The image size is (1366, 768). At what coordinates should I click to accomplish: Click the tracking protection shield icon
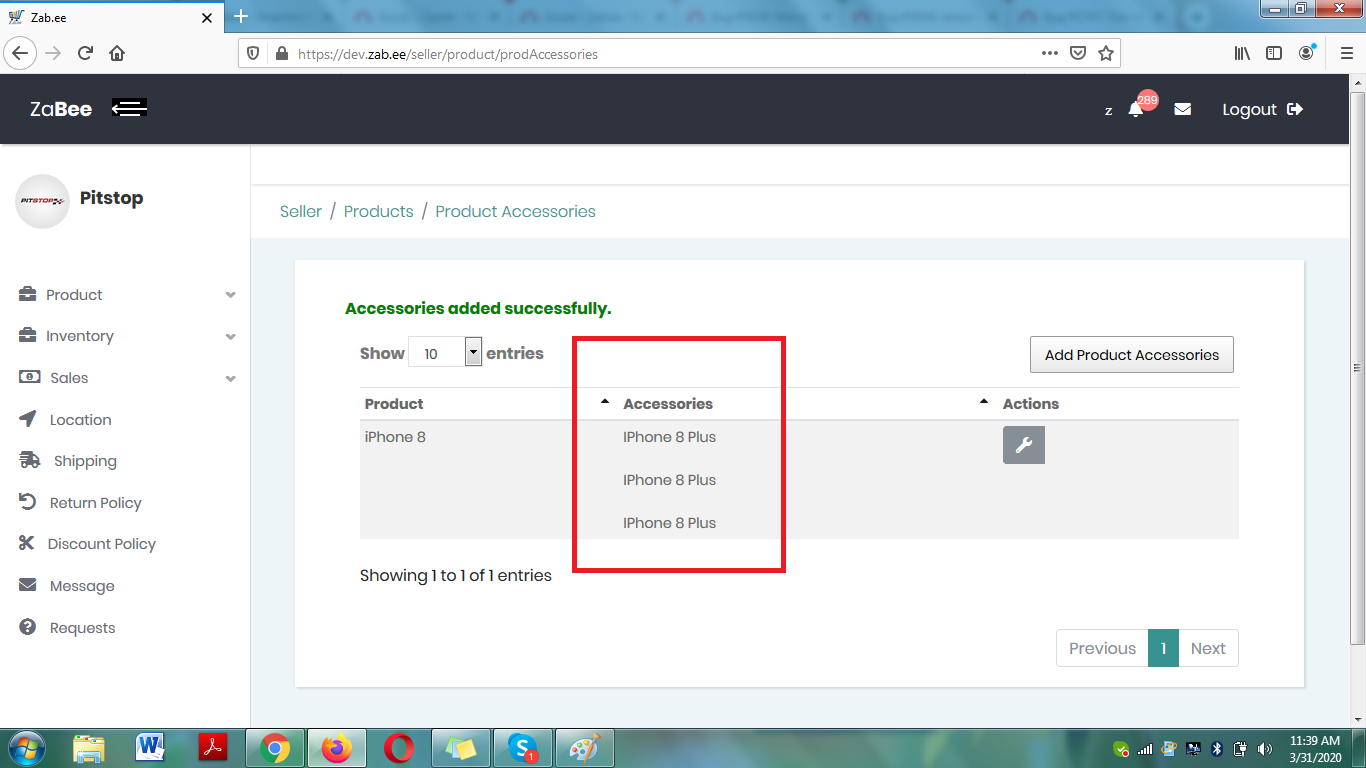pyautogui.click(x=253, y=54)
